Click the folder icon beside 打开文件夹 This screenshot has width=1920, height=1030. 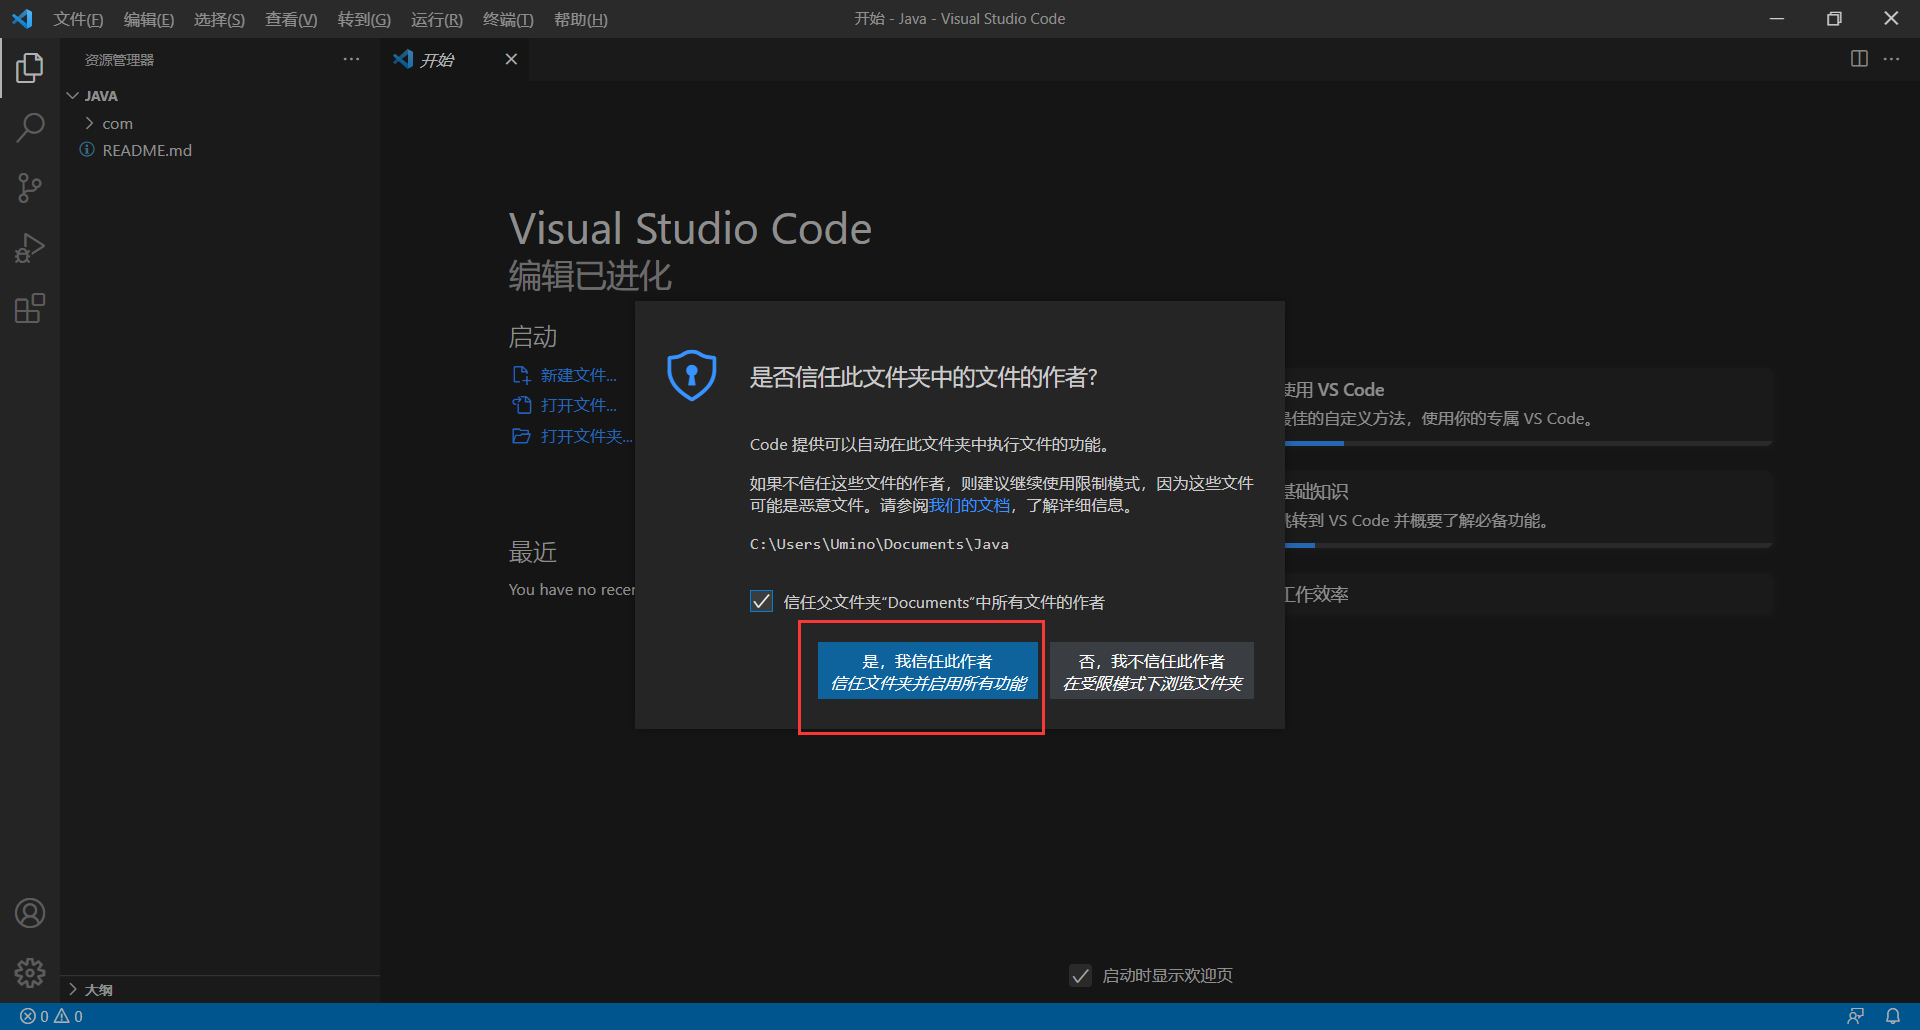(521, 436)
